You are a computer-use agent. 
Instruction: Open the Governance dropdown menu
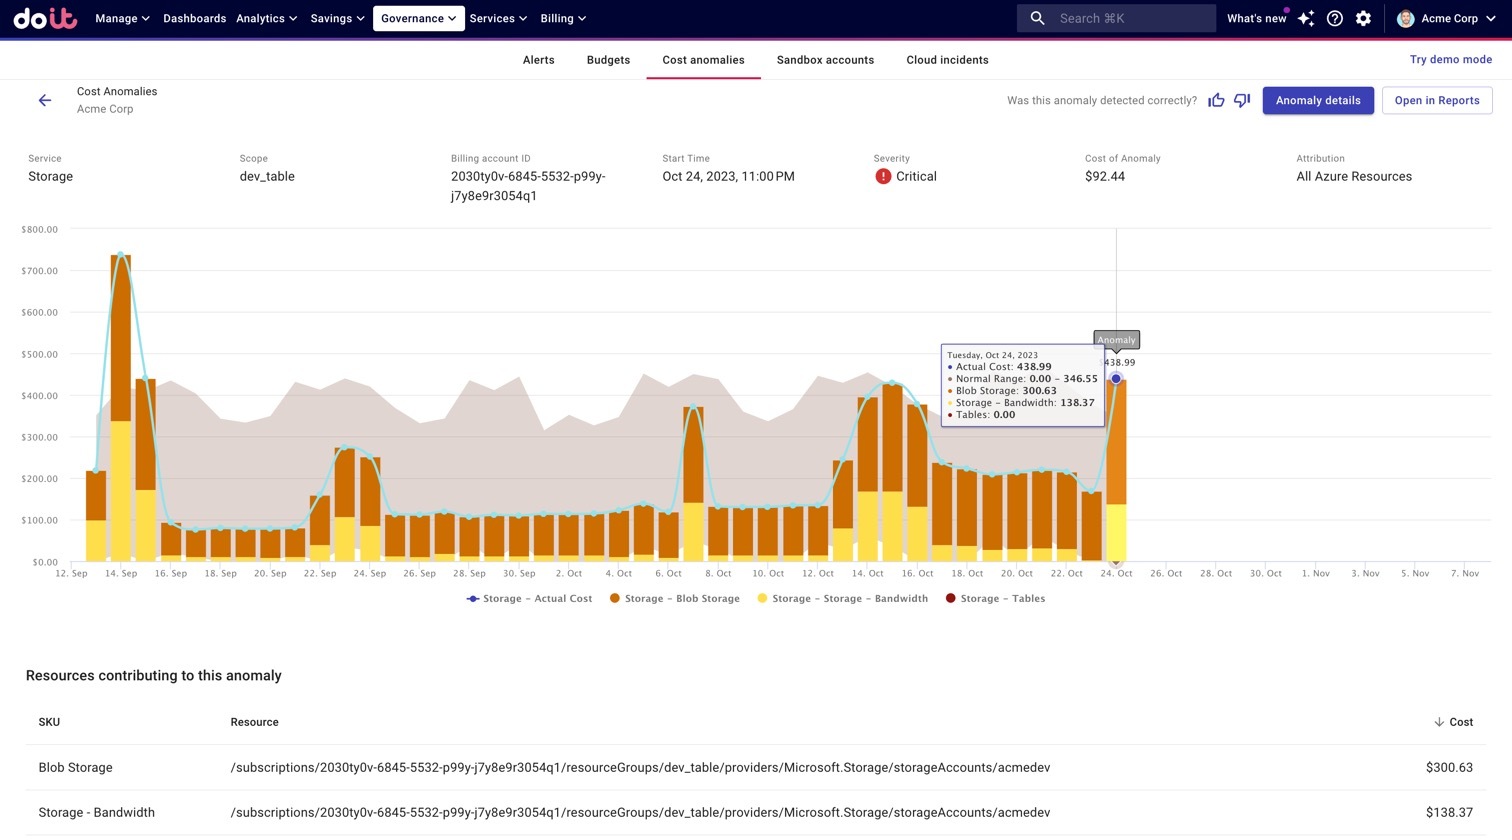[x=418, y=18]
